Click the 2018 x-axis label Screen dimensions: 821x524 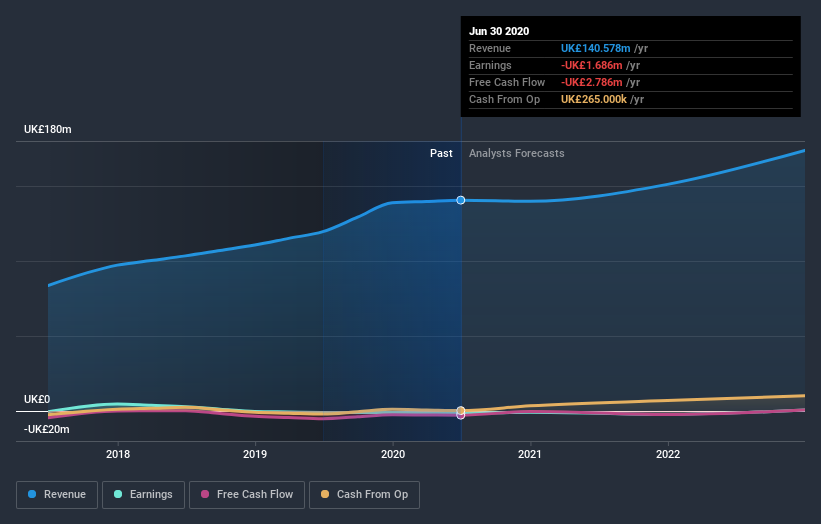pos(118,454)
